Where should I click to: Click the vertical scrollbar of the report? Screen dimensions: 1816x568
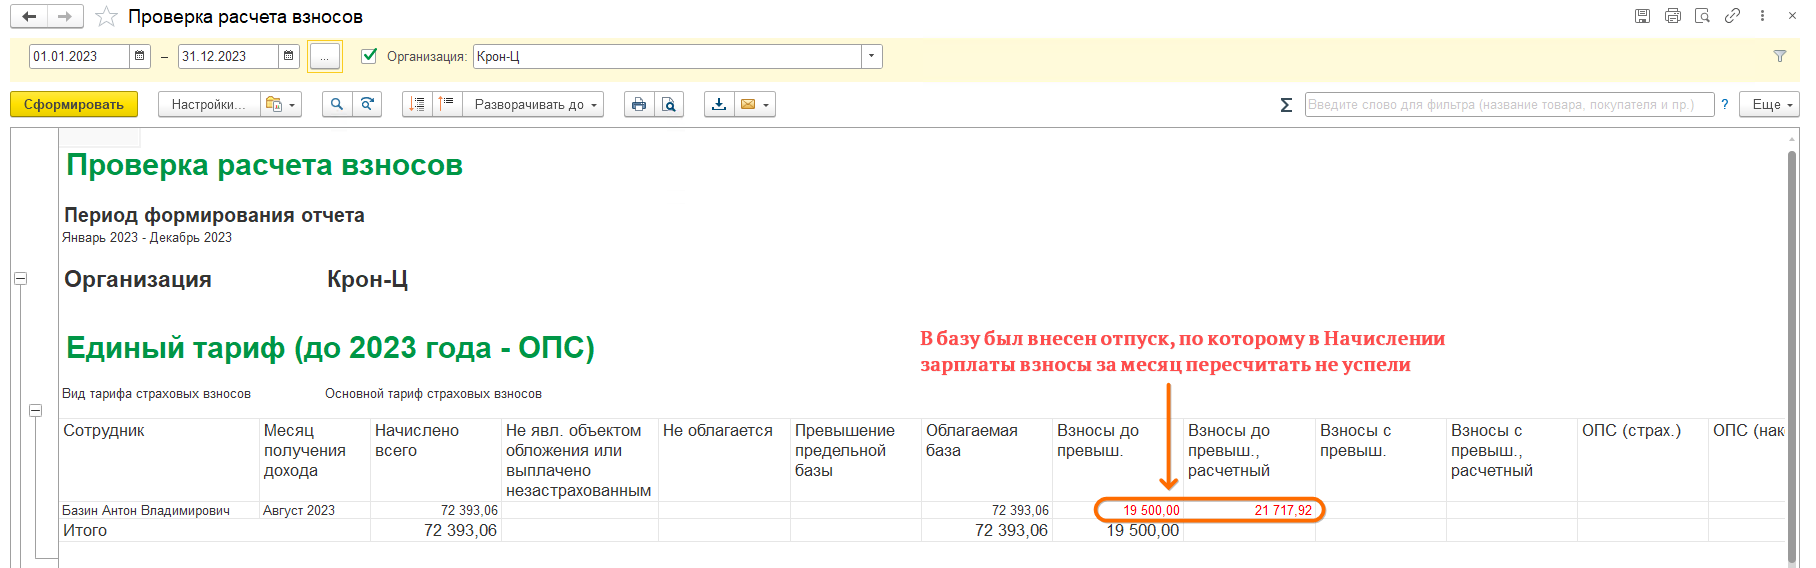coord(1792,350)
